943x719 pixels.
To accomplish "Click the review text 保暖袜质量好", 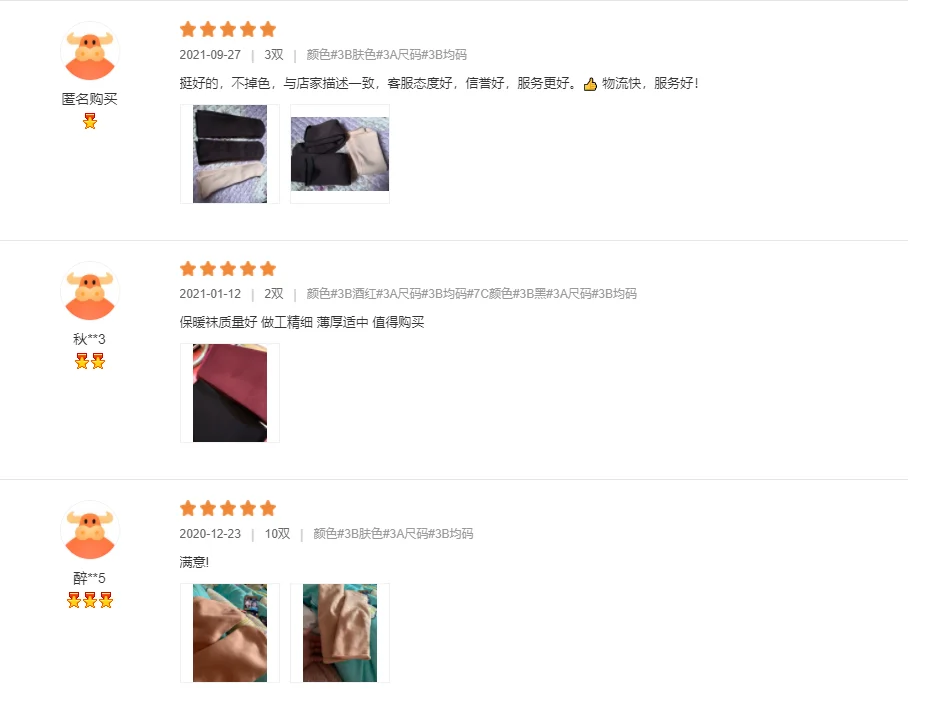I will pyautogui.click(x=218, y=322).
